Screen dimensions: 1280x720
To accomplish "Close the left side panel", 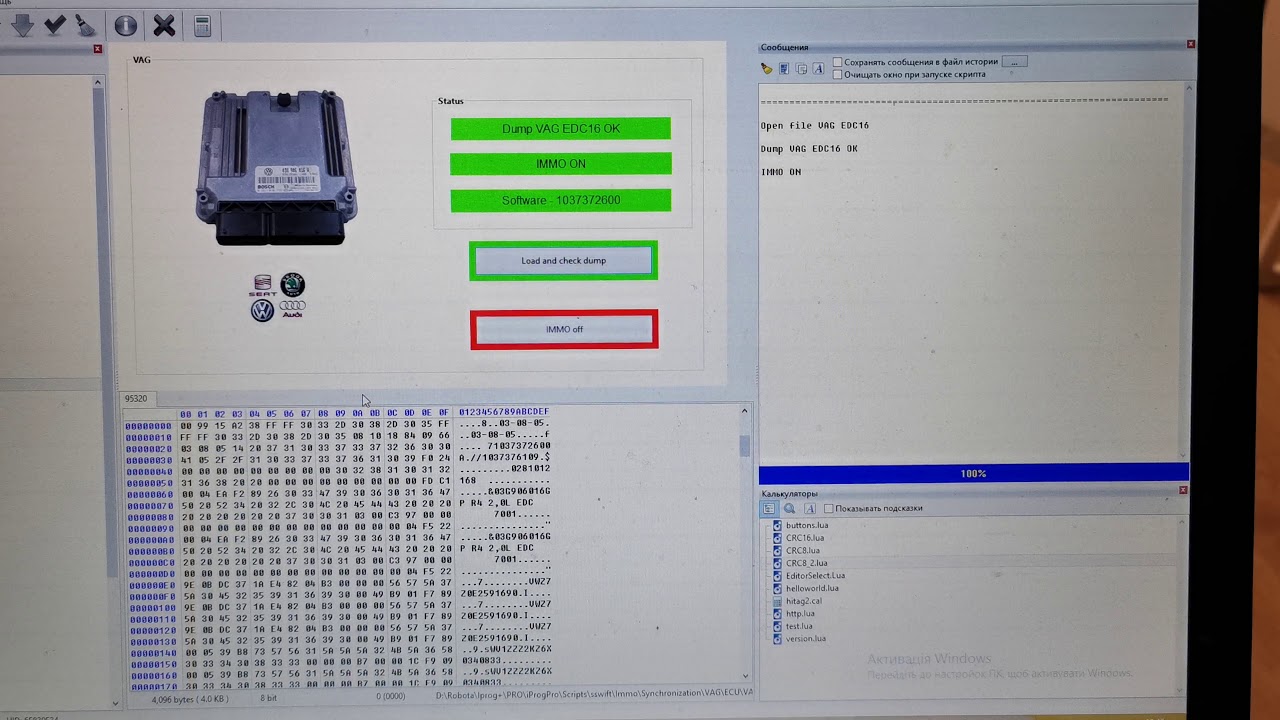I will click(x=97, y=49).
